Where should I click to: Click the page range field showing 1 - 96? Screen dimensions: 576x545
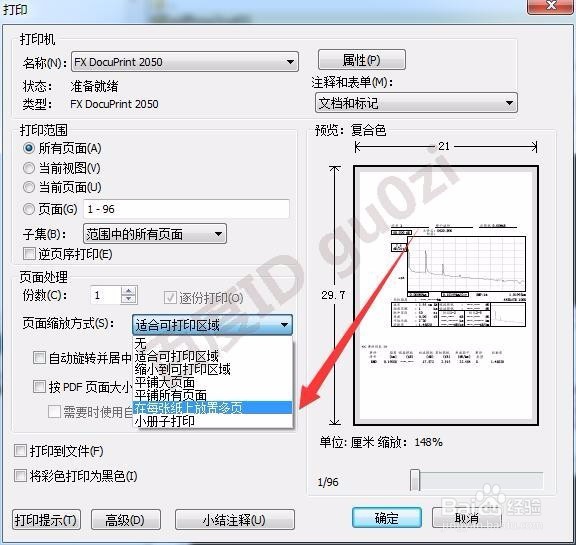[x=186, y=209]
